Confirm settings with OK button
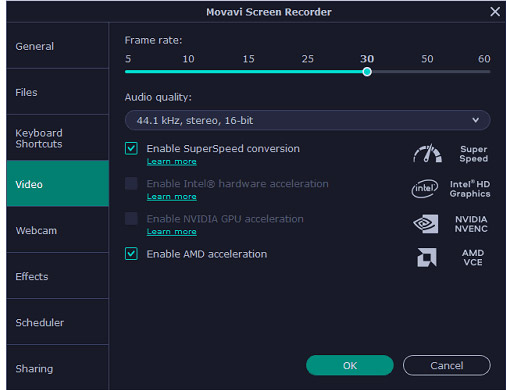The width and height of the screenshot is (506, 390). point(350,365)
